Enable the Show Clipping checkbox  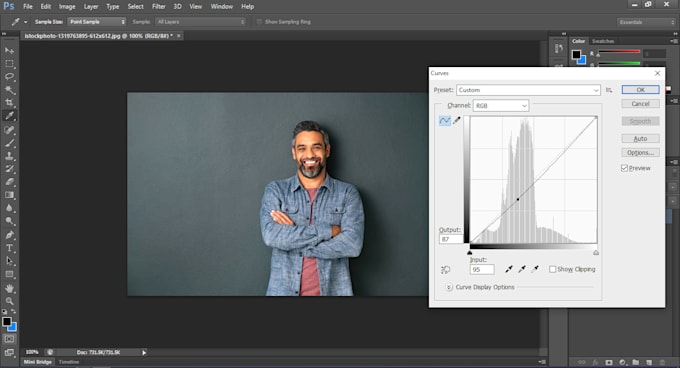(552, 269)
